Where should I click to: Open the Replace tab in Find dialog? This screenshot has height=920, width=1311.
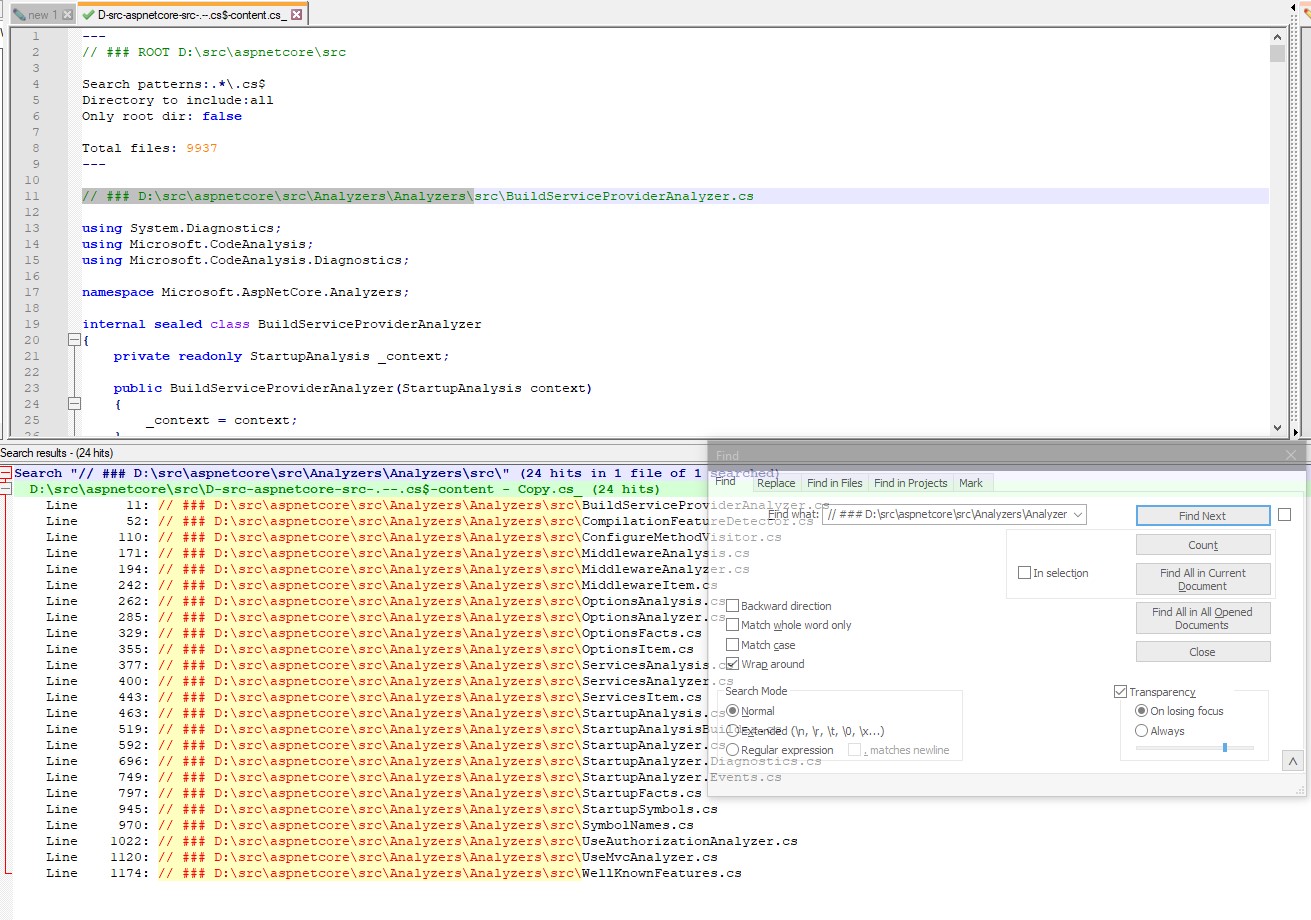[x=776, y=483]
